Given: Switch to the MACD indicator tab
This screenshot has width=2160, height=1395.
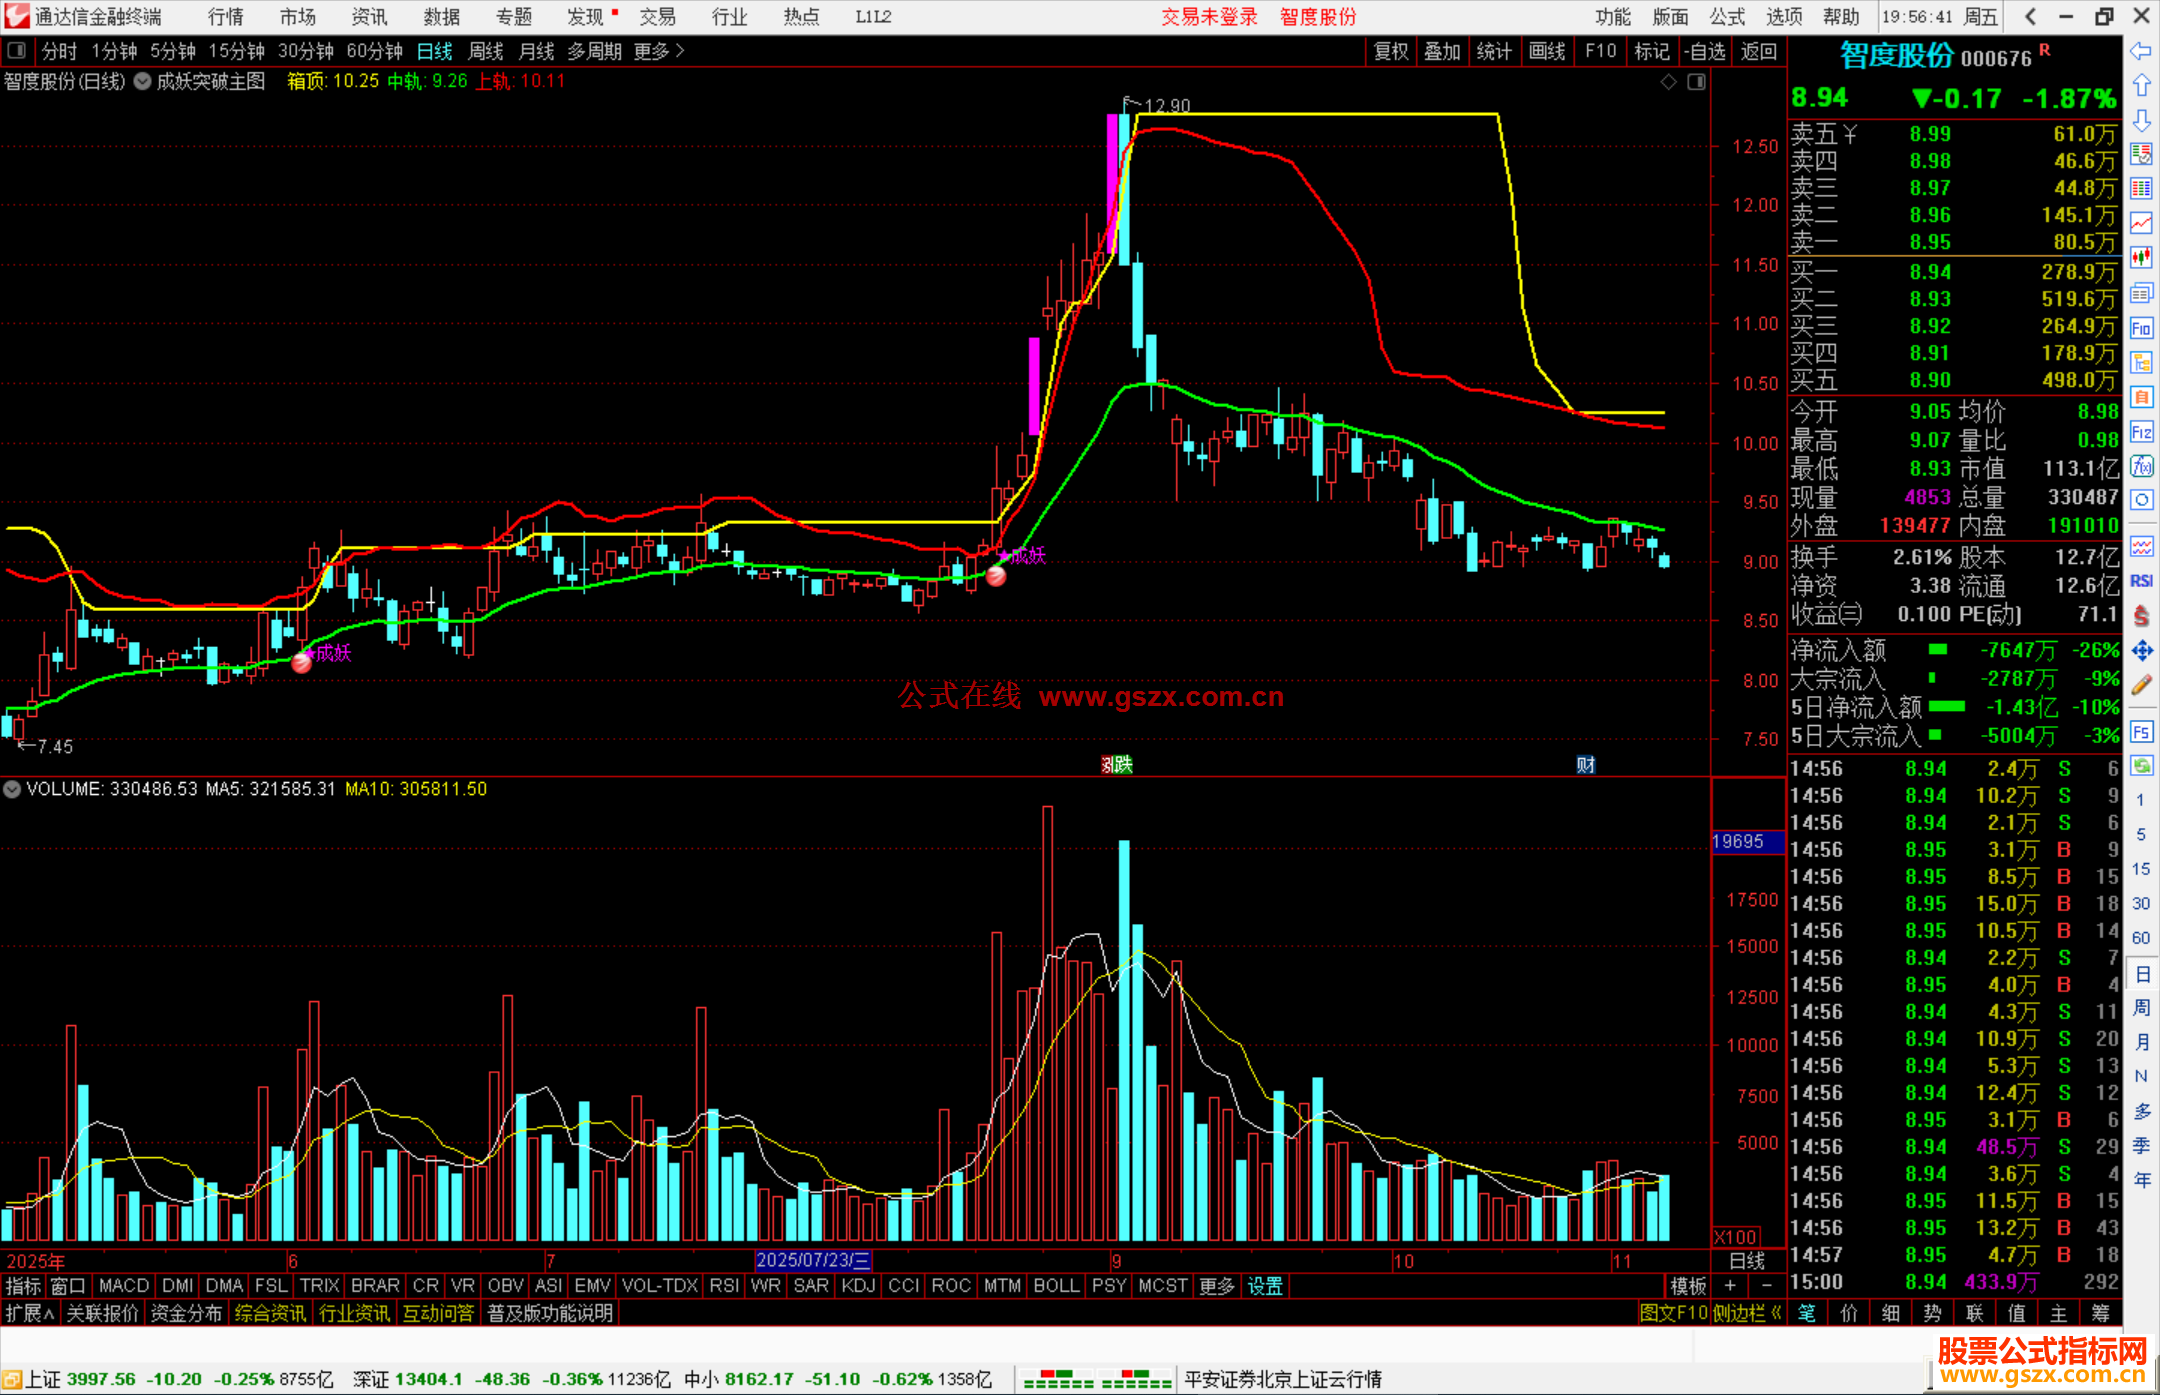Looking at the screenshot, I should [124, 1286].
